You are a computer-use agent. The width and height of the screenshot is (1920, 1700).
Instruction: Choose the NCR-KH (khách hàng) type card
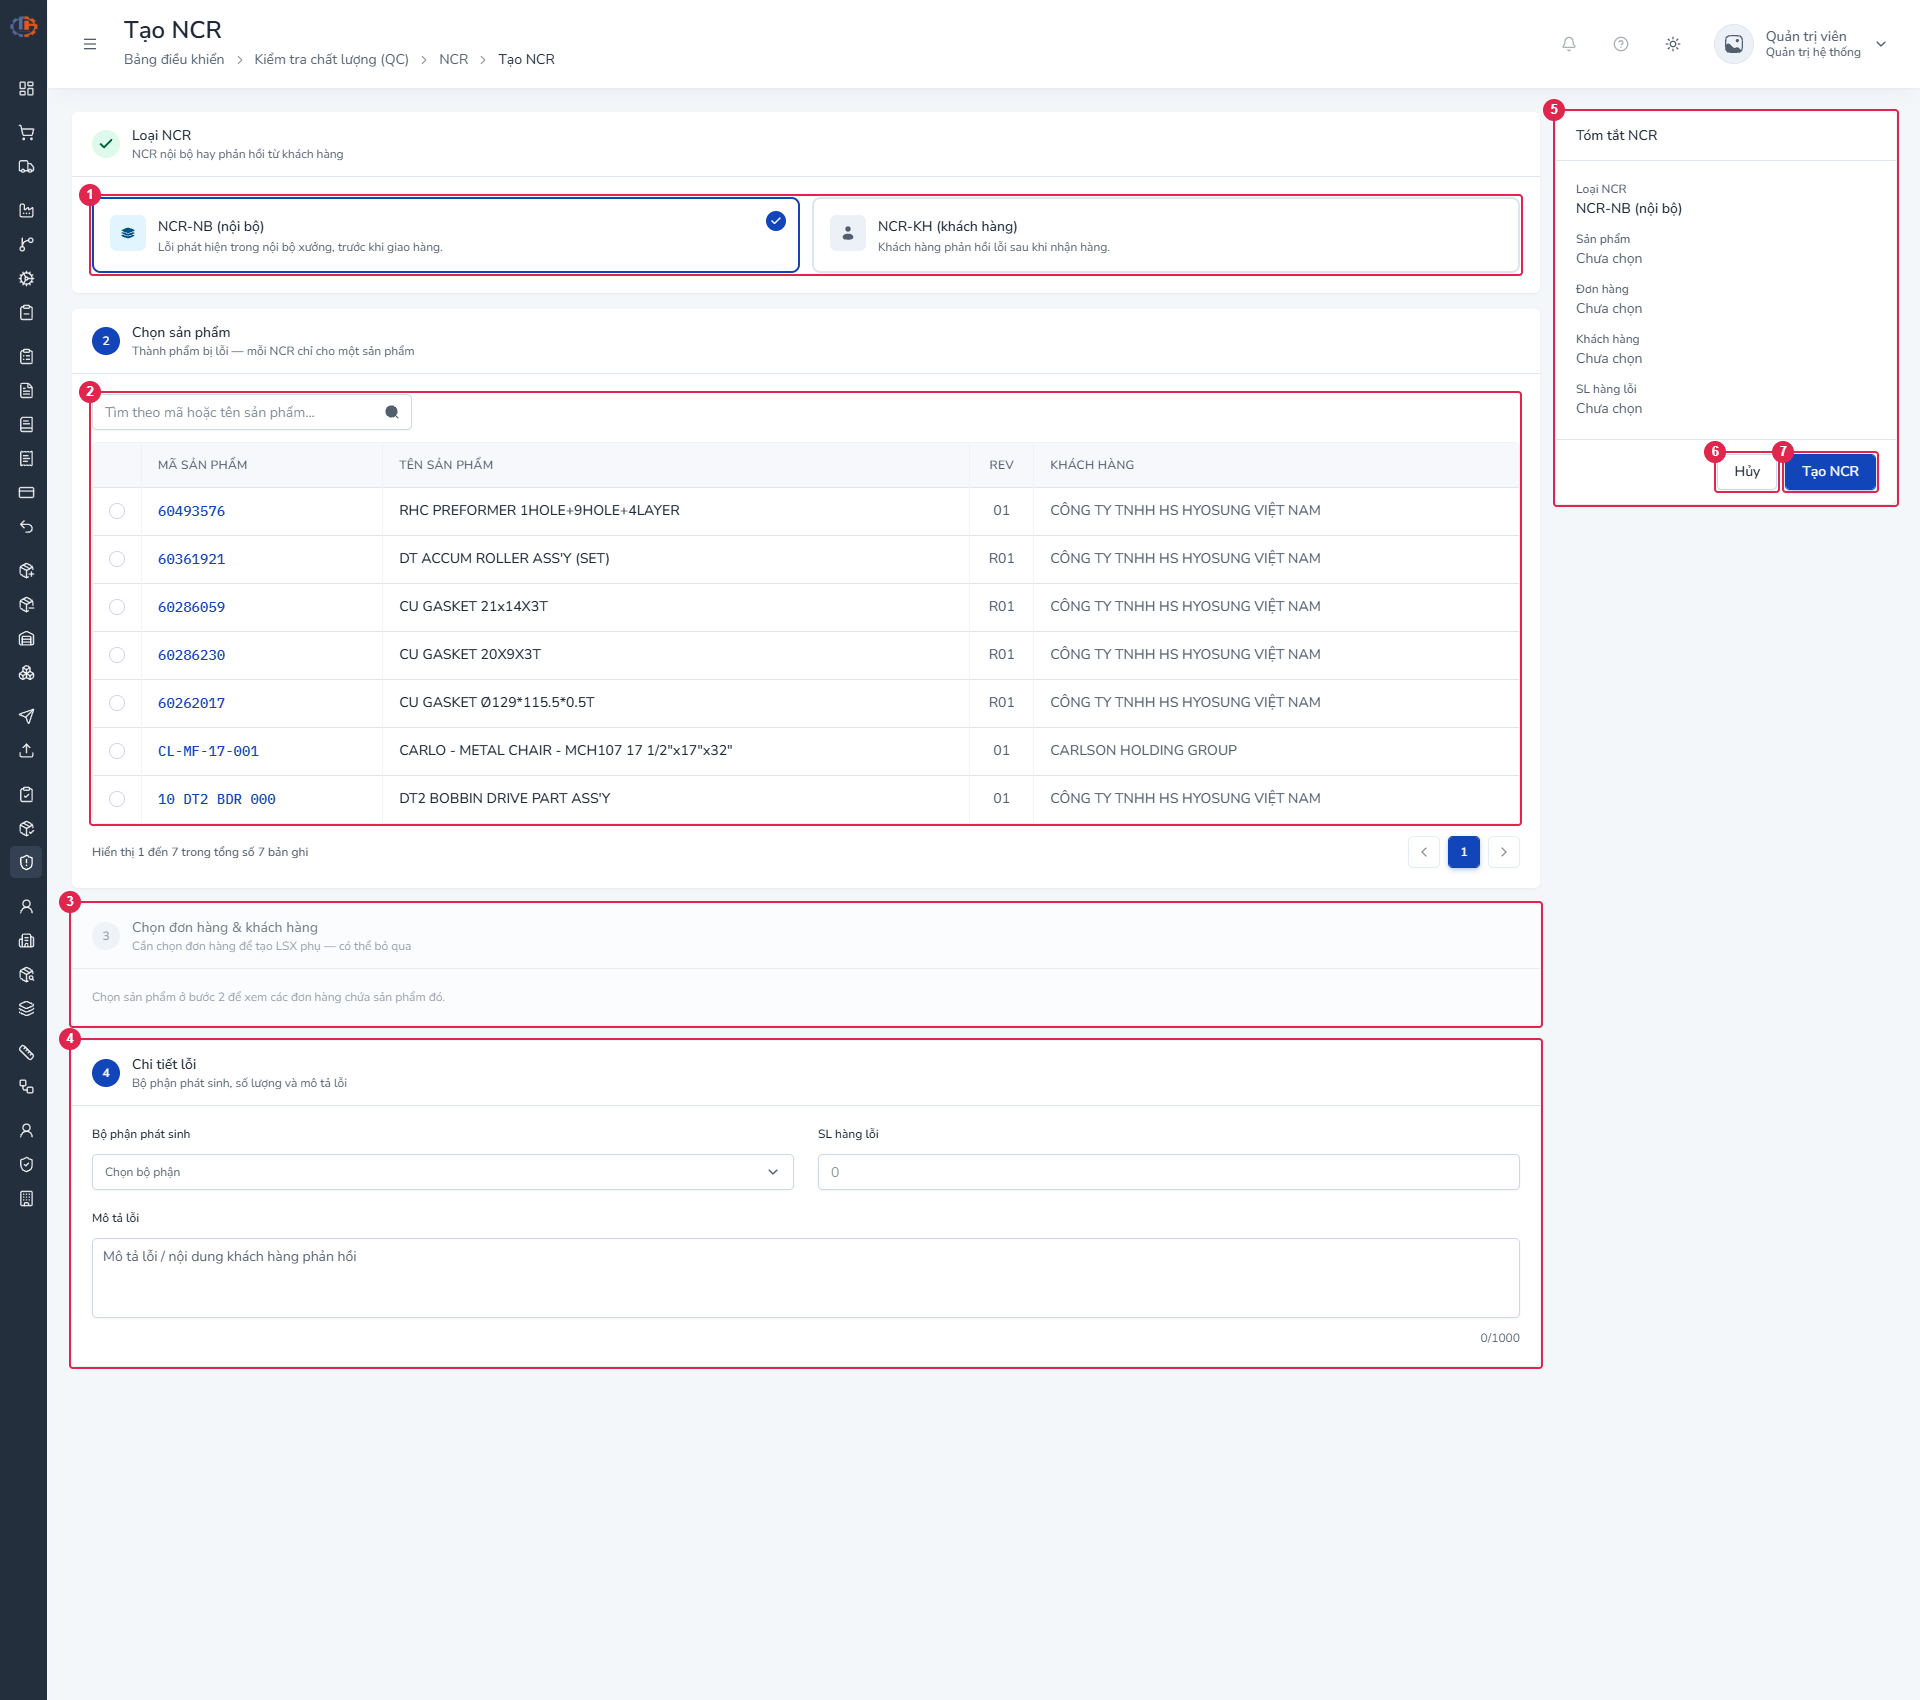pos(1166,235)
